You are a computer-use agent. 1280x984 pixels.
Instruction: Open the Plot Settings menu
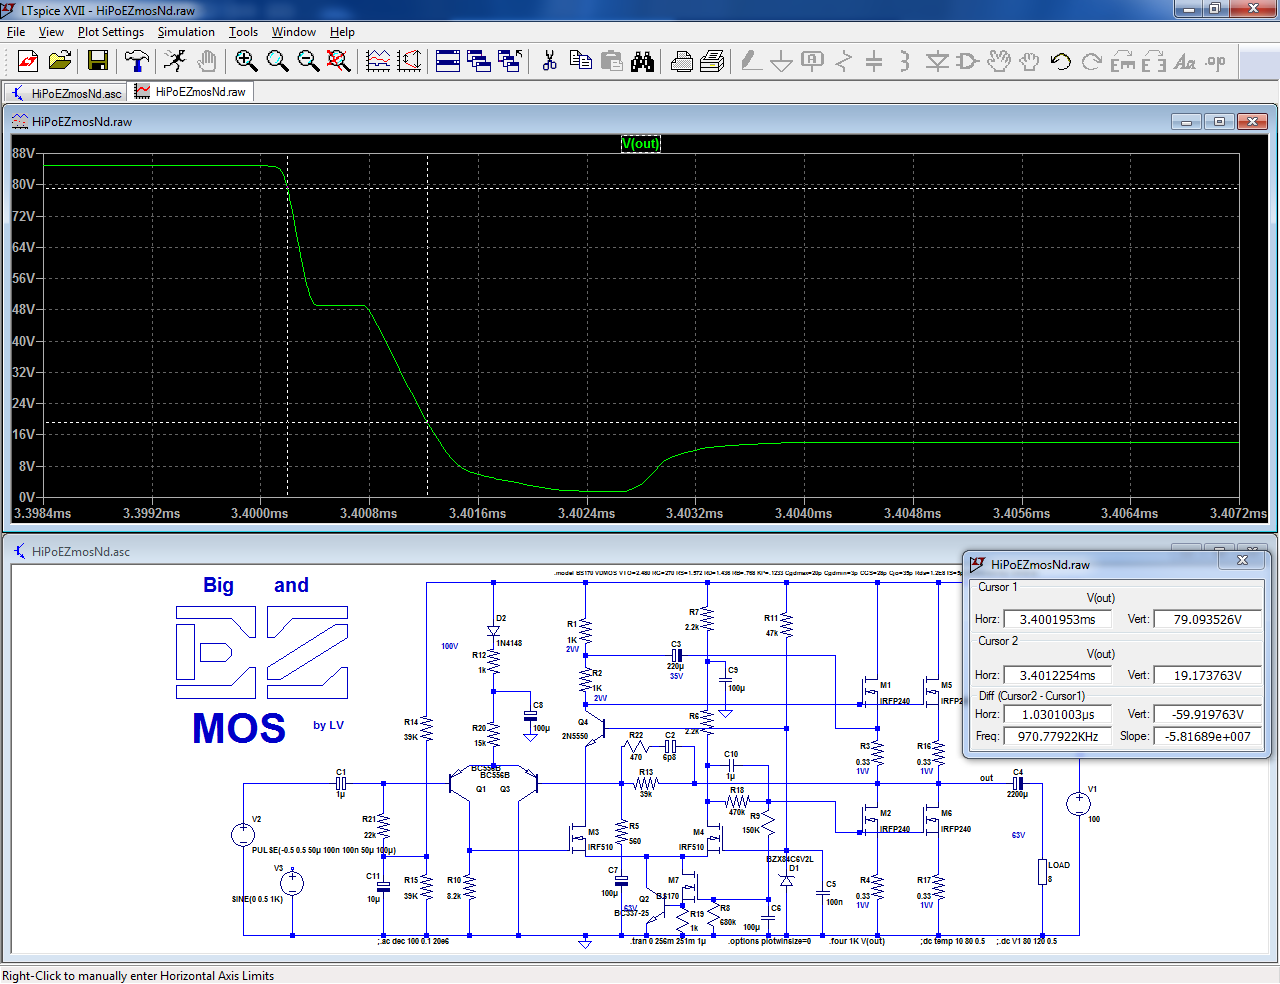tap(111, 32)
